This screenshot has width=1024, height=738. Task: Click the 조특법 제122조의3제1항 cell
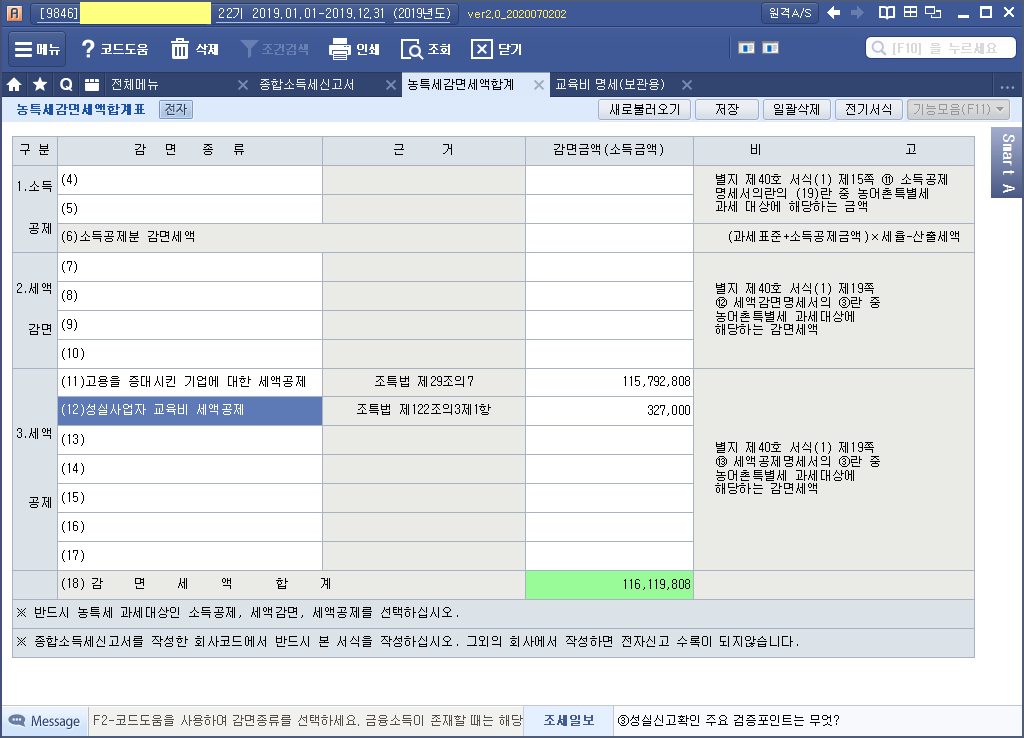tap(424, 411)
